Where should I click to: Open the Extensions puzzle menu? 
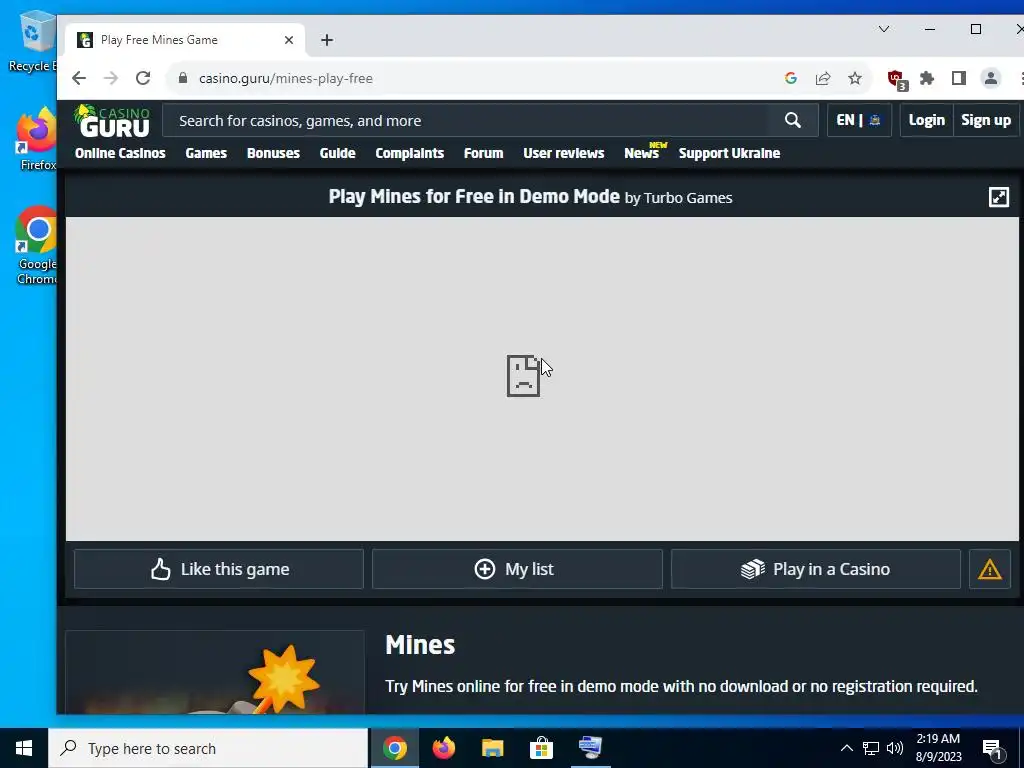(x=927, y=78)
